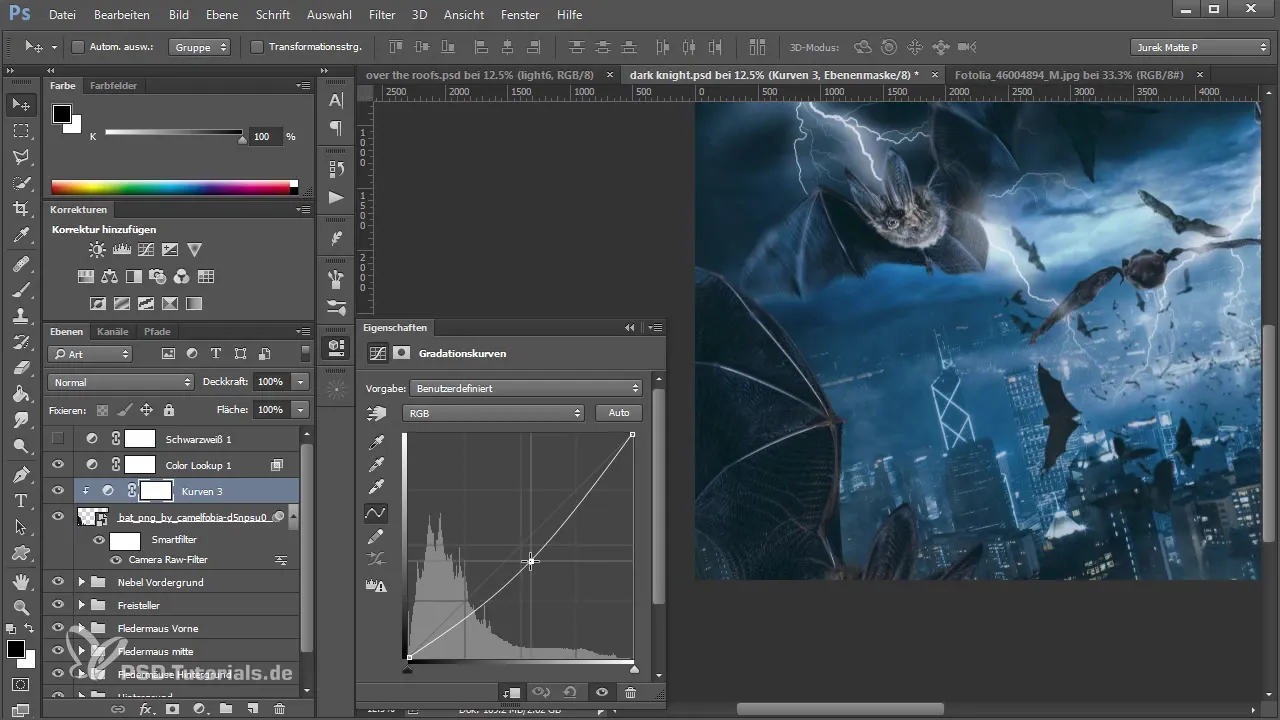1280x720 pixels.
Task: Show the Schwarzweiß 1 layer
Action: point(58,438)
